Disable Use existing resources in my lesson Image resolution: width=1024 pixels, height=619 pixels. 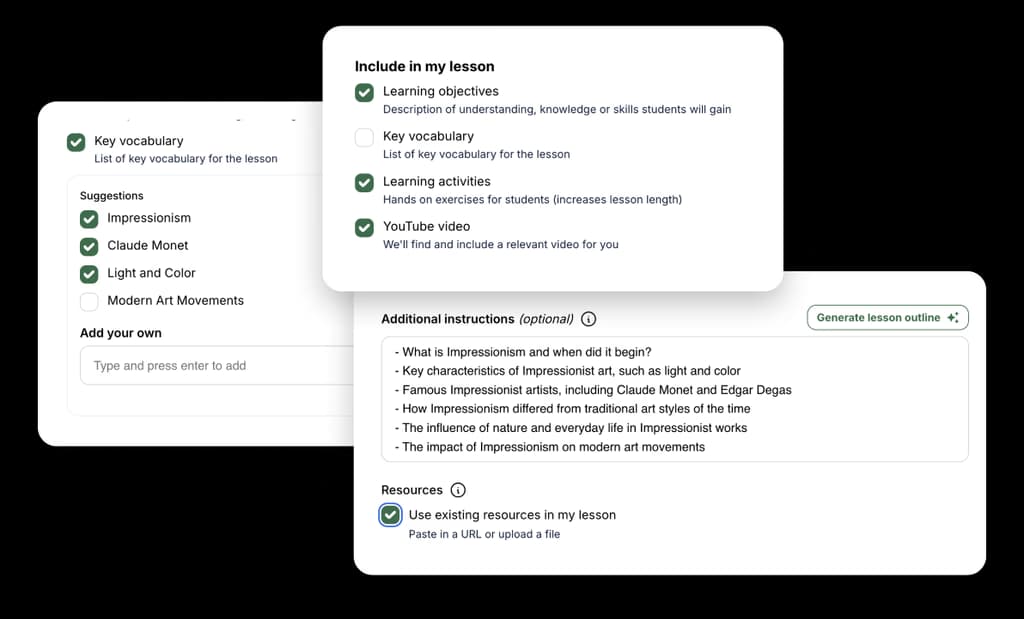(x=390, y=514)
